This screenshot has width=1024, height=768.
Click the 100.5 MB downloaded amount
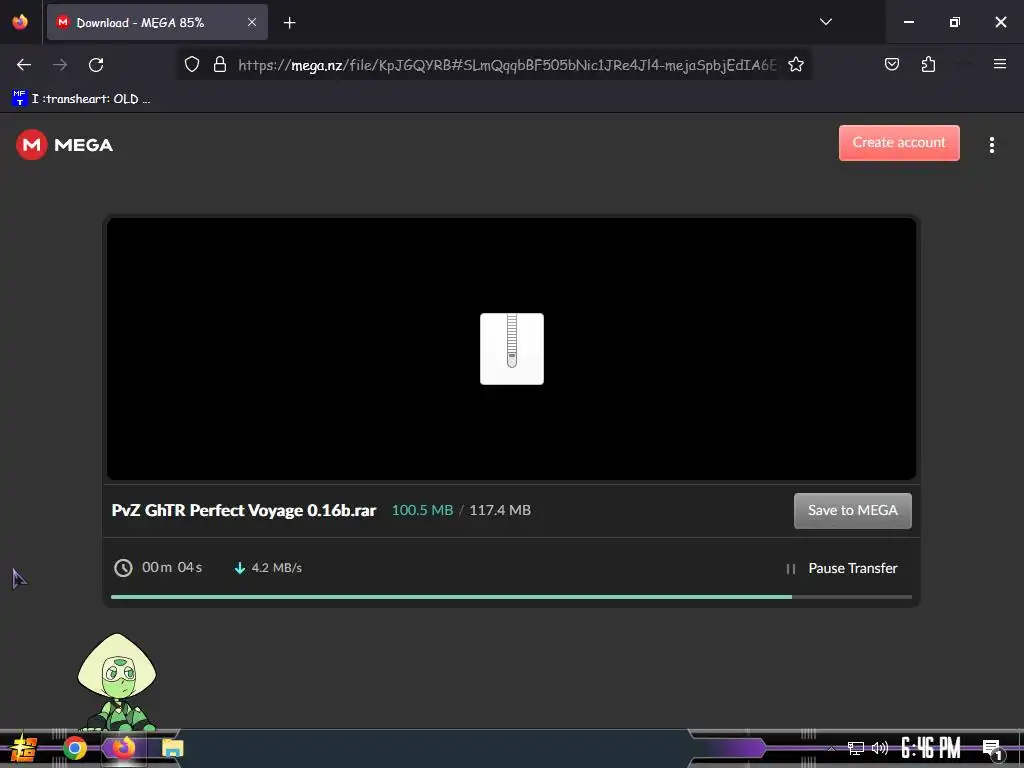pyautogui.click(x=422, y=510)
